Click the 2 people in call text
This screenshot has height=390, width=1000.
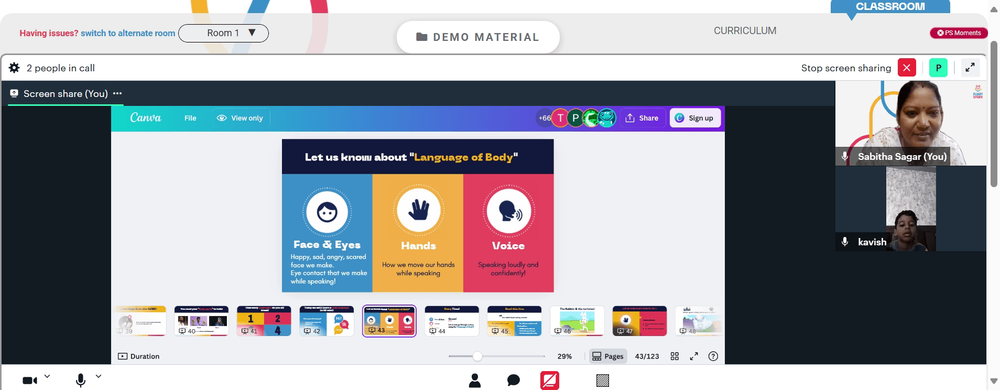[61, 68]
